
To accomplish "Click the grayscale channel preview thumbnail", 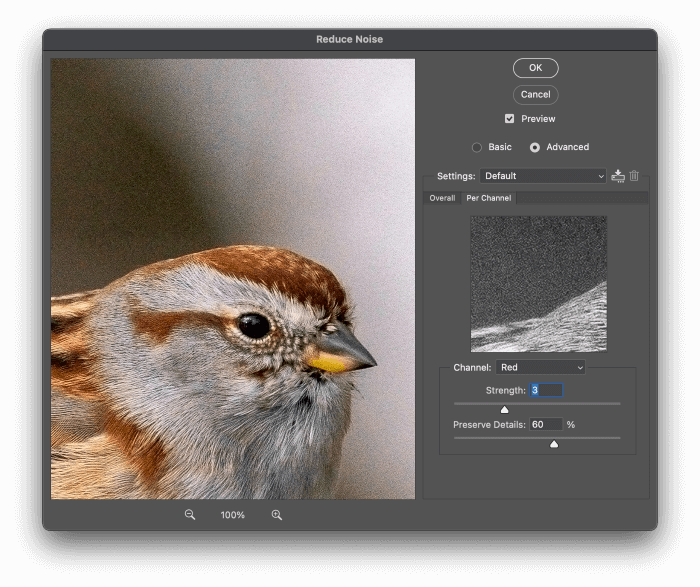I will [539, 284].
